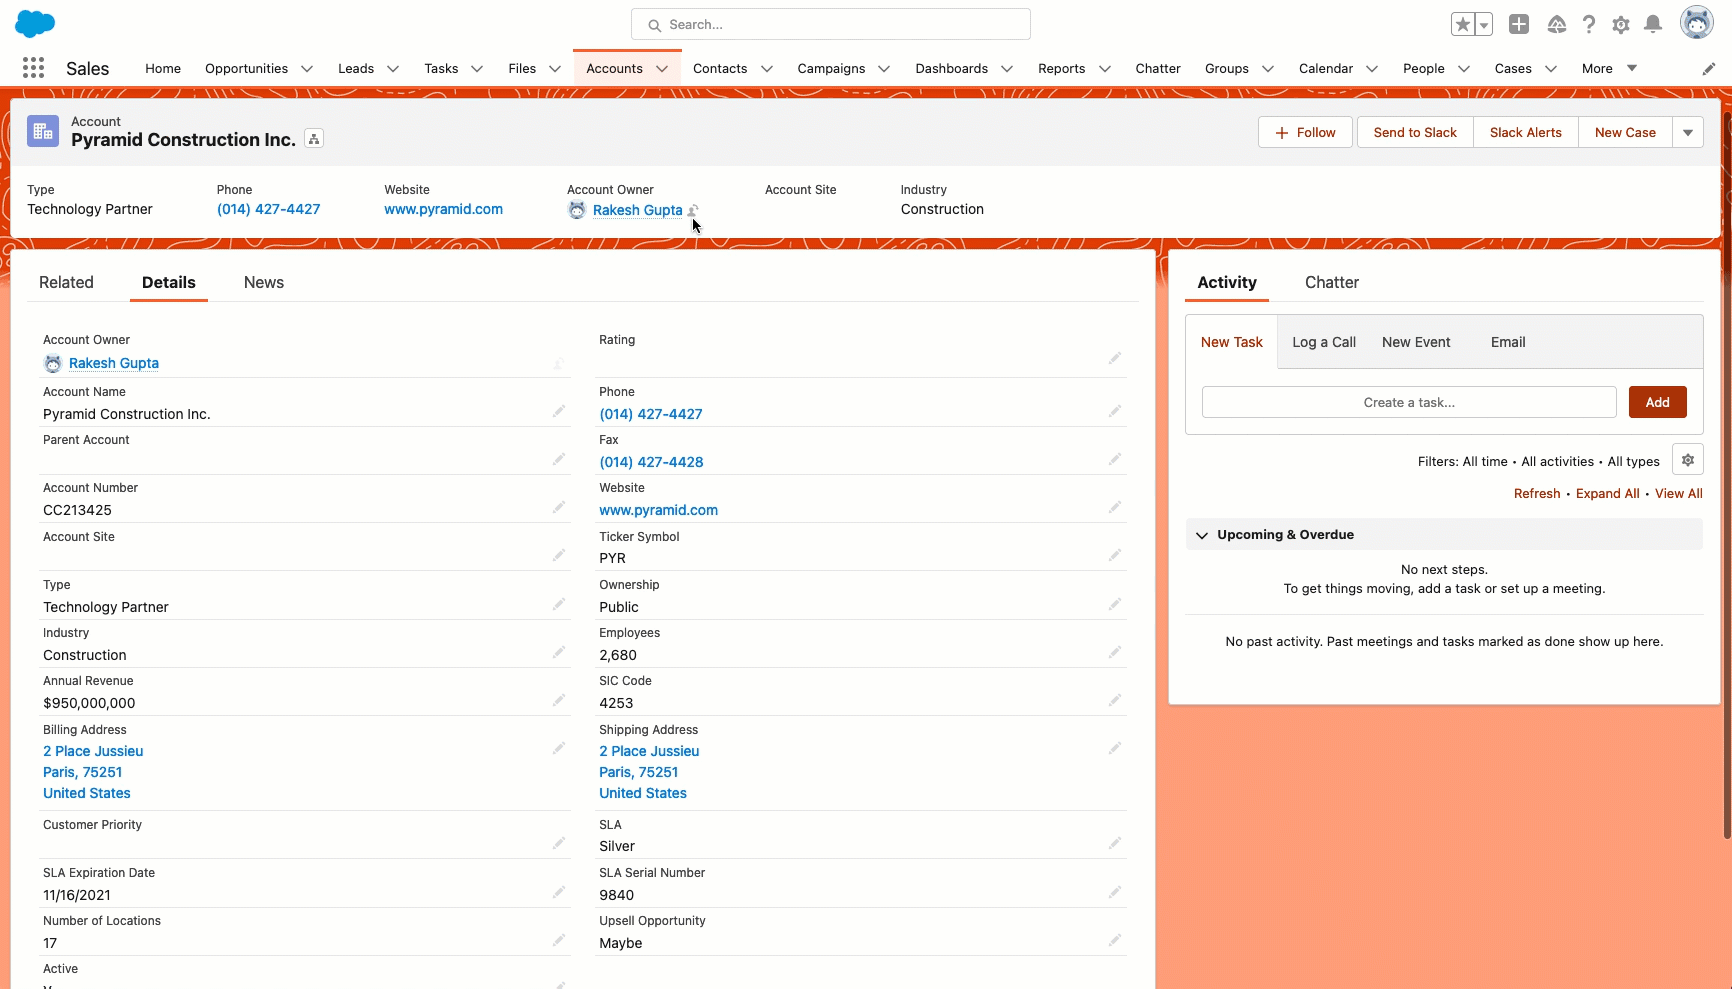Go to the Home navigation item
Screen dimensions: 1732x989
pyautogui.click(x=163, y=68)
